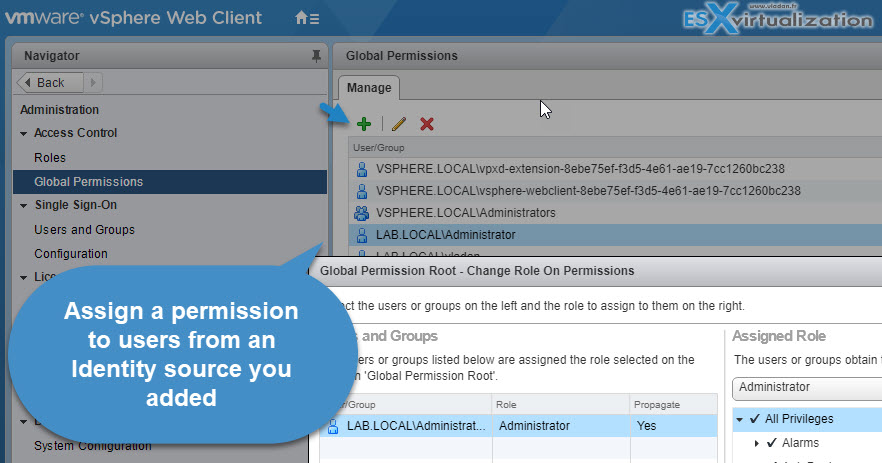This screenshot has height=463, width=882.
Task: Collapse the Single Sign-On tree section
Action: 24,205
